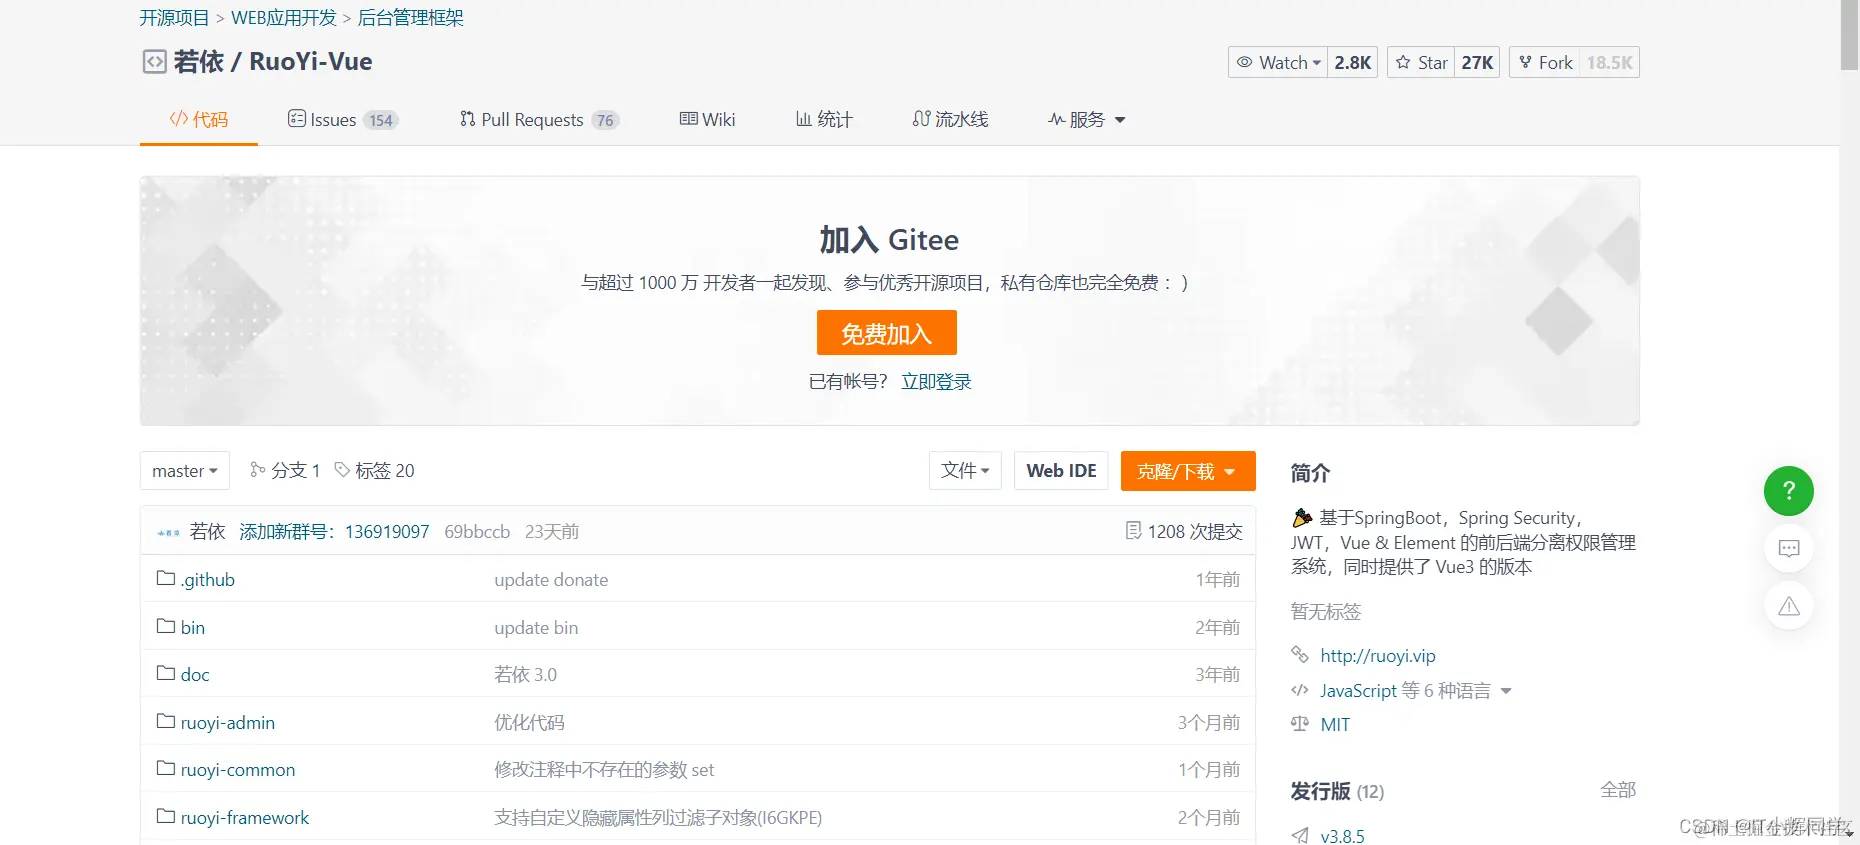
Task: Click the doc folder icon
Action: pyautogui.click(x=166, y=673)
